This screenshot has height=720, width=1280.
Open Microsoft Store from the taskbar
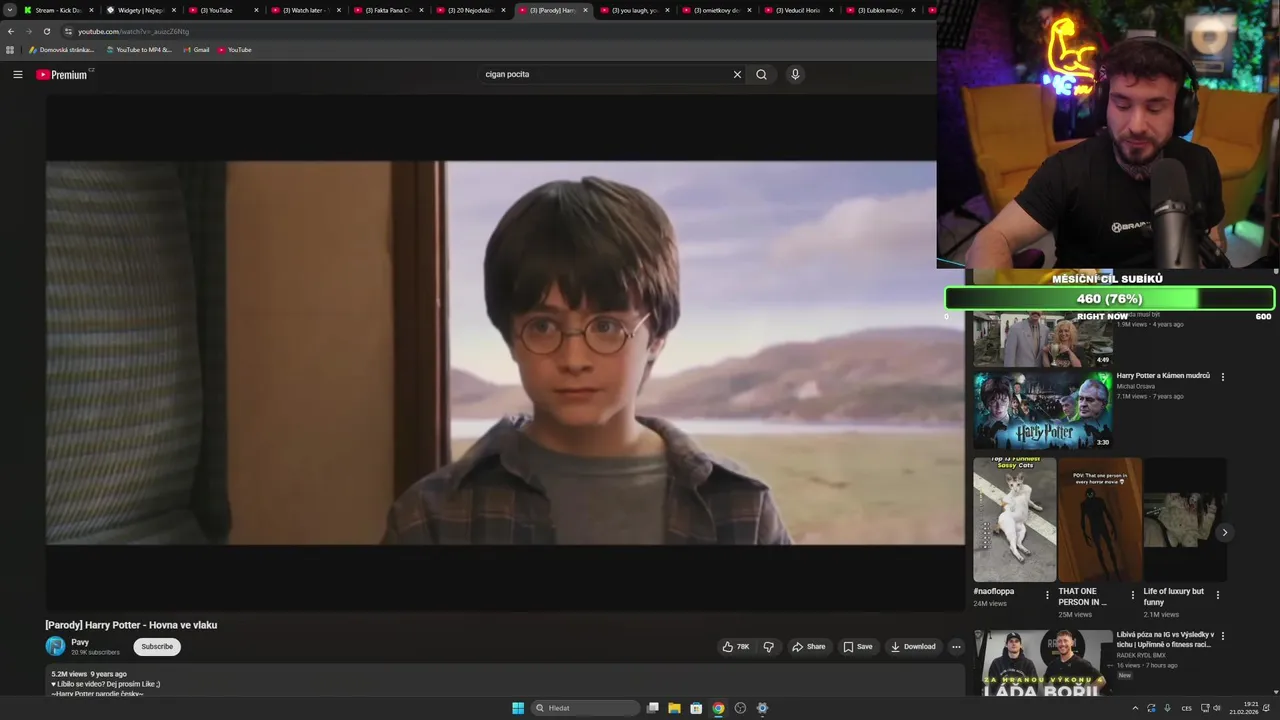(697, 708)
